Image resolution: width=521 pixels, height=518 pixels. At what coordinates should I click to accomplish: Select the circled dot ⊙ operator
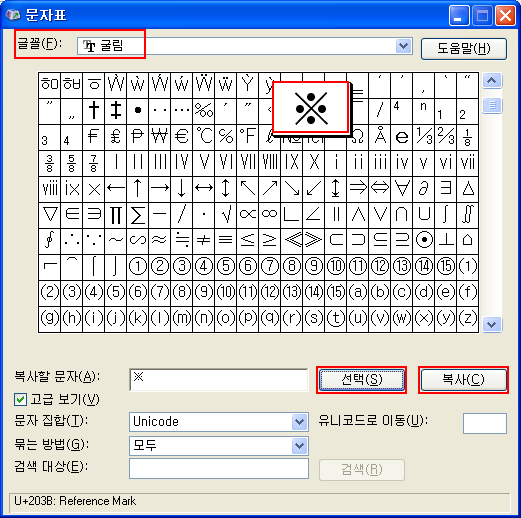424,241
